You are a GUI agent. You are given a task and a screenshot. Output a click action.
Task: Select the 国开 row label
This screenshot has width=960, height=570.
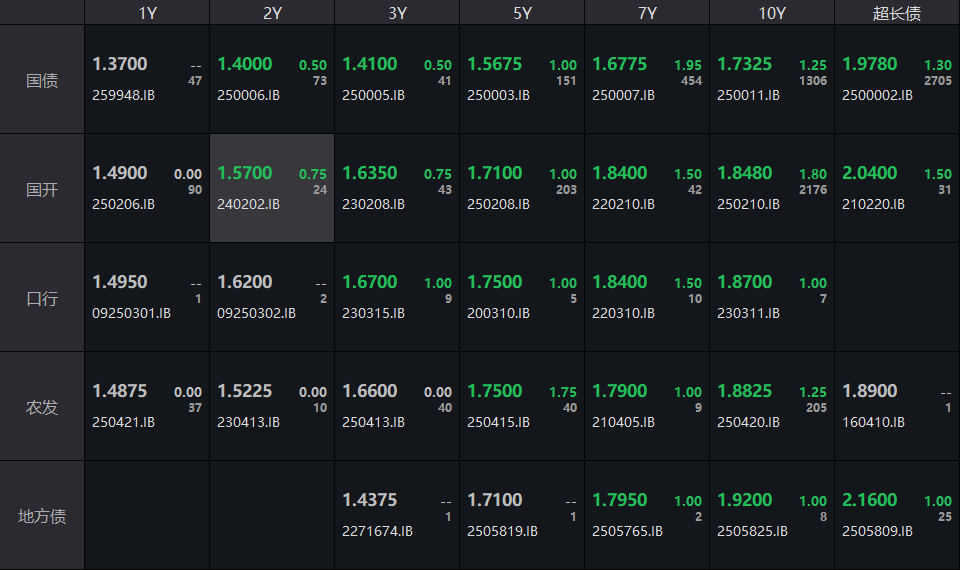[42, 189]
